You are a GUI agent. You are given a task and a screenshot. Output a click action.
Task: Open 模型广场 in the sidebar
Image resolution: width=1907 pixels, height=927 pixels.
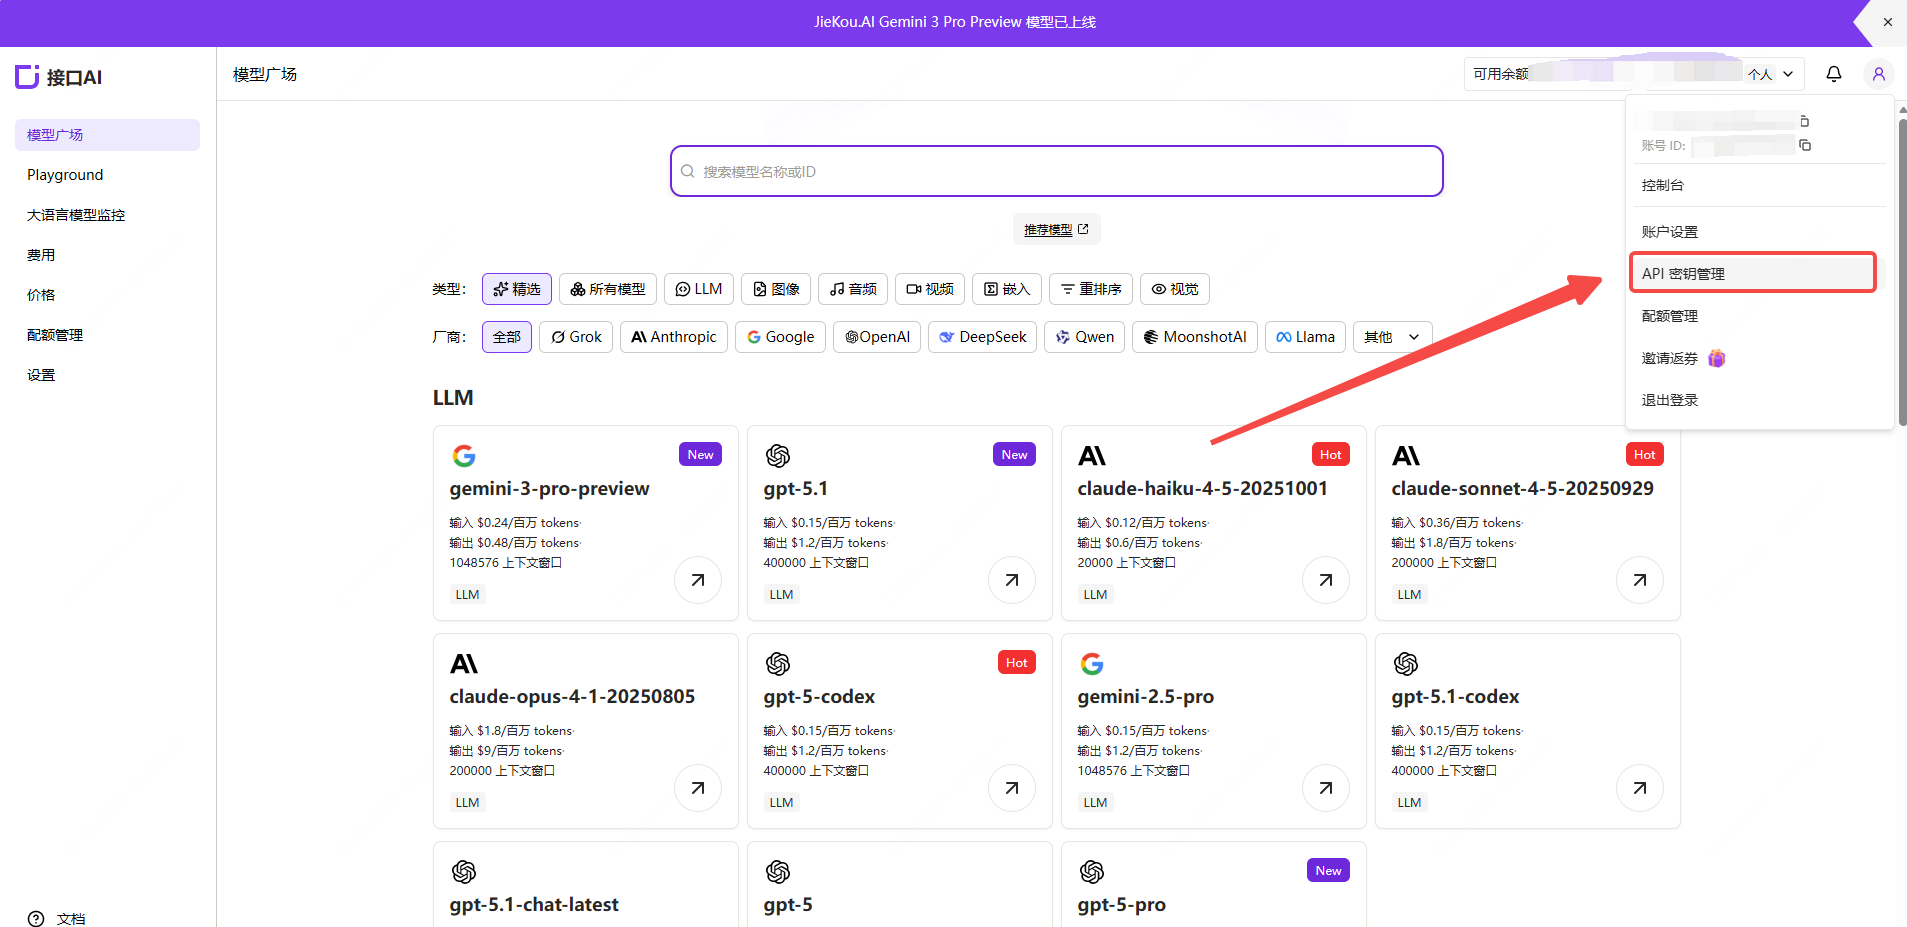point(107,135)
